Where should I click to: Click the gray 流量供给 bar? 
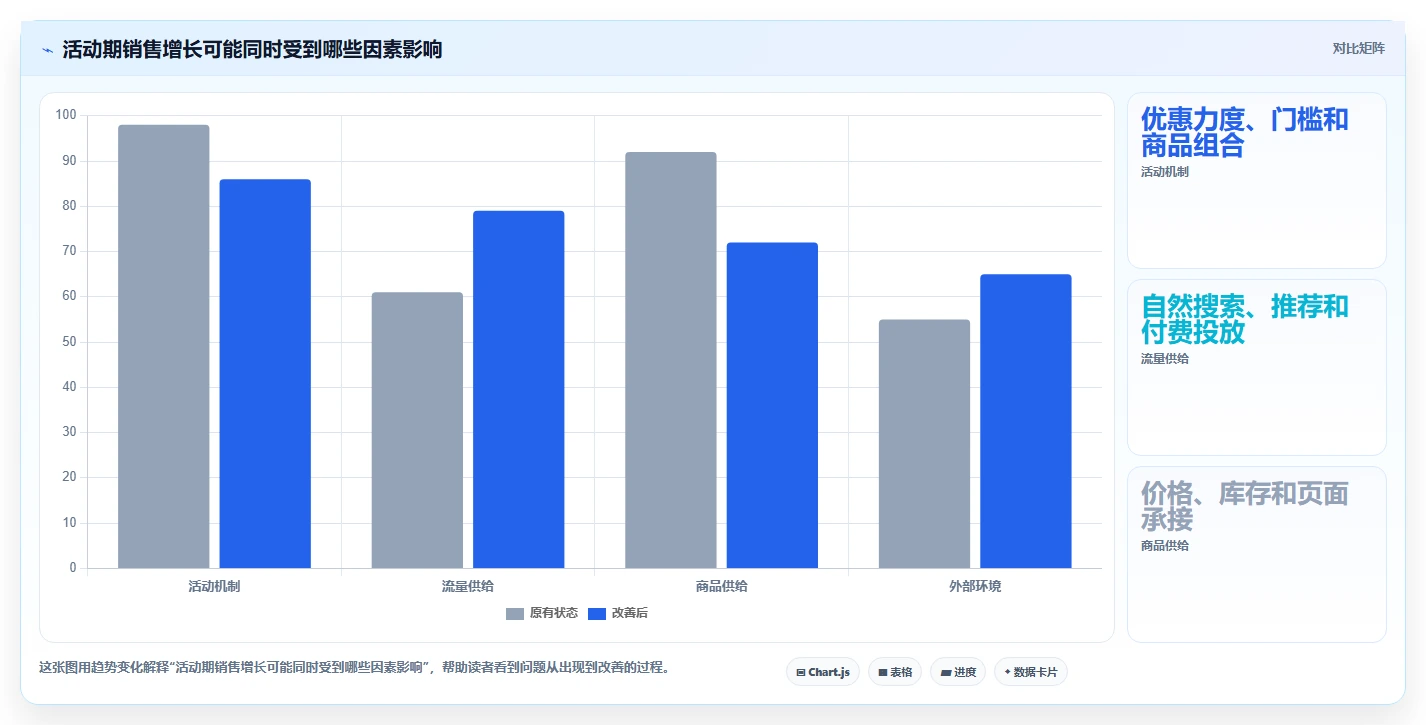coord(417,430)
